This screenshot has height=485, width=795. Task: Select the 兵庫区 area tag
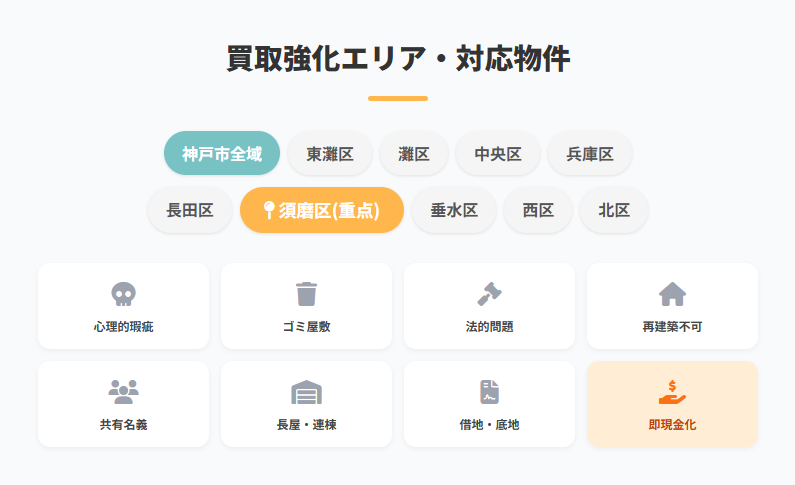(590, 154)
